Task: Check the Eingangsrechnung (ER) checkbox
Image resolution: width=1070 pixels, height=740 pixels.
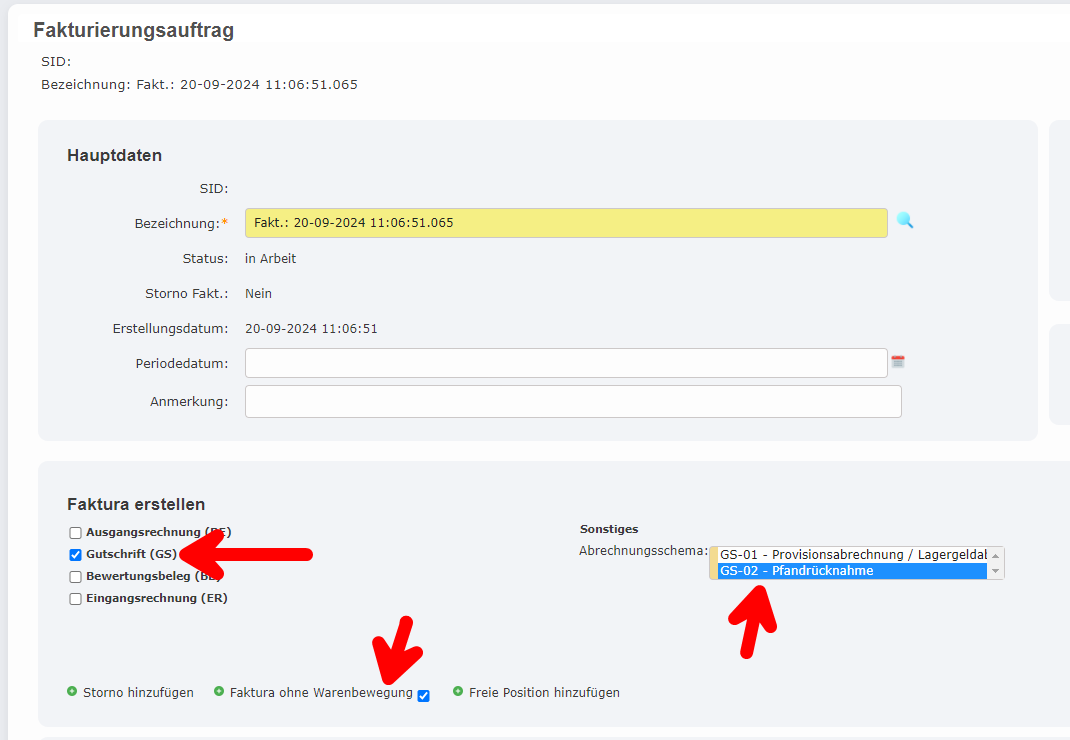Action: coord(75,598)
